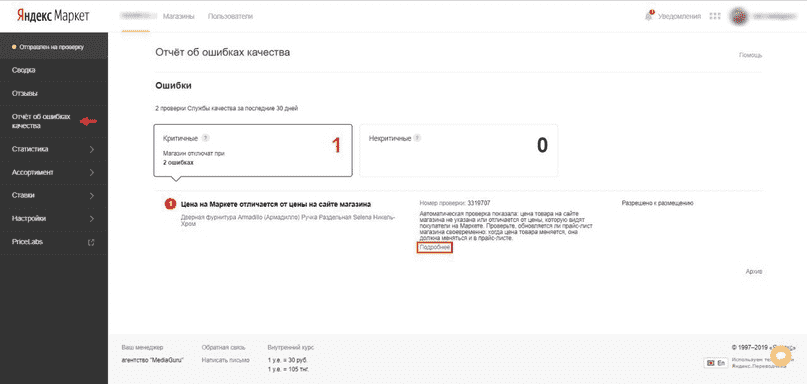807x384 pixels.
Task: Select Сводка in the sidebar
Action: (54, 70)
